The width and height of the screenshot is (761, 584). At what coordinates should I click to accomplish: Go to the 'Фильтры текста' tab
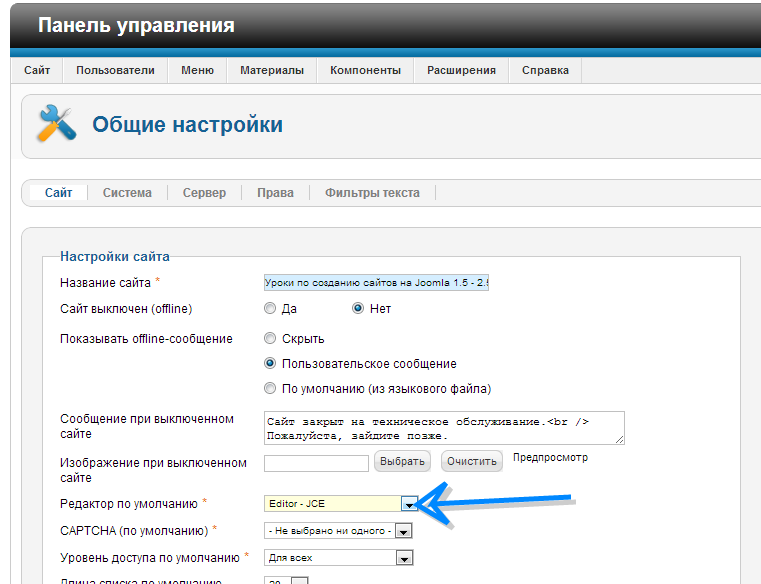(372, 193)
